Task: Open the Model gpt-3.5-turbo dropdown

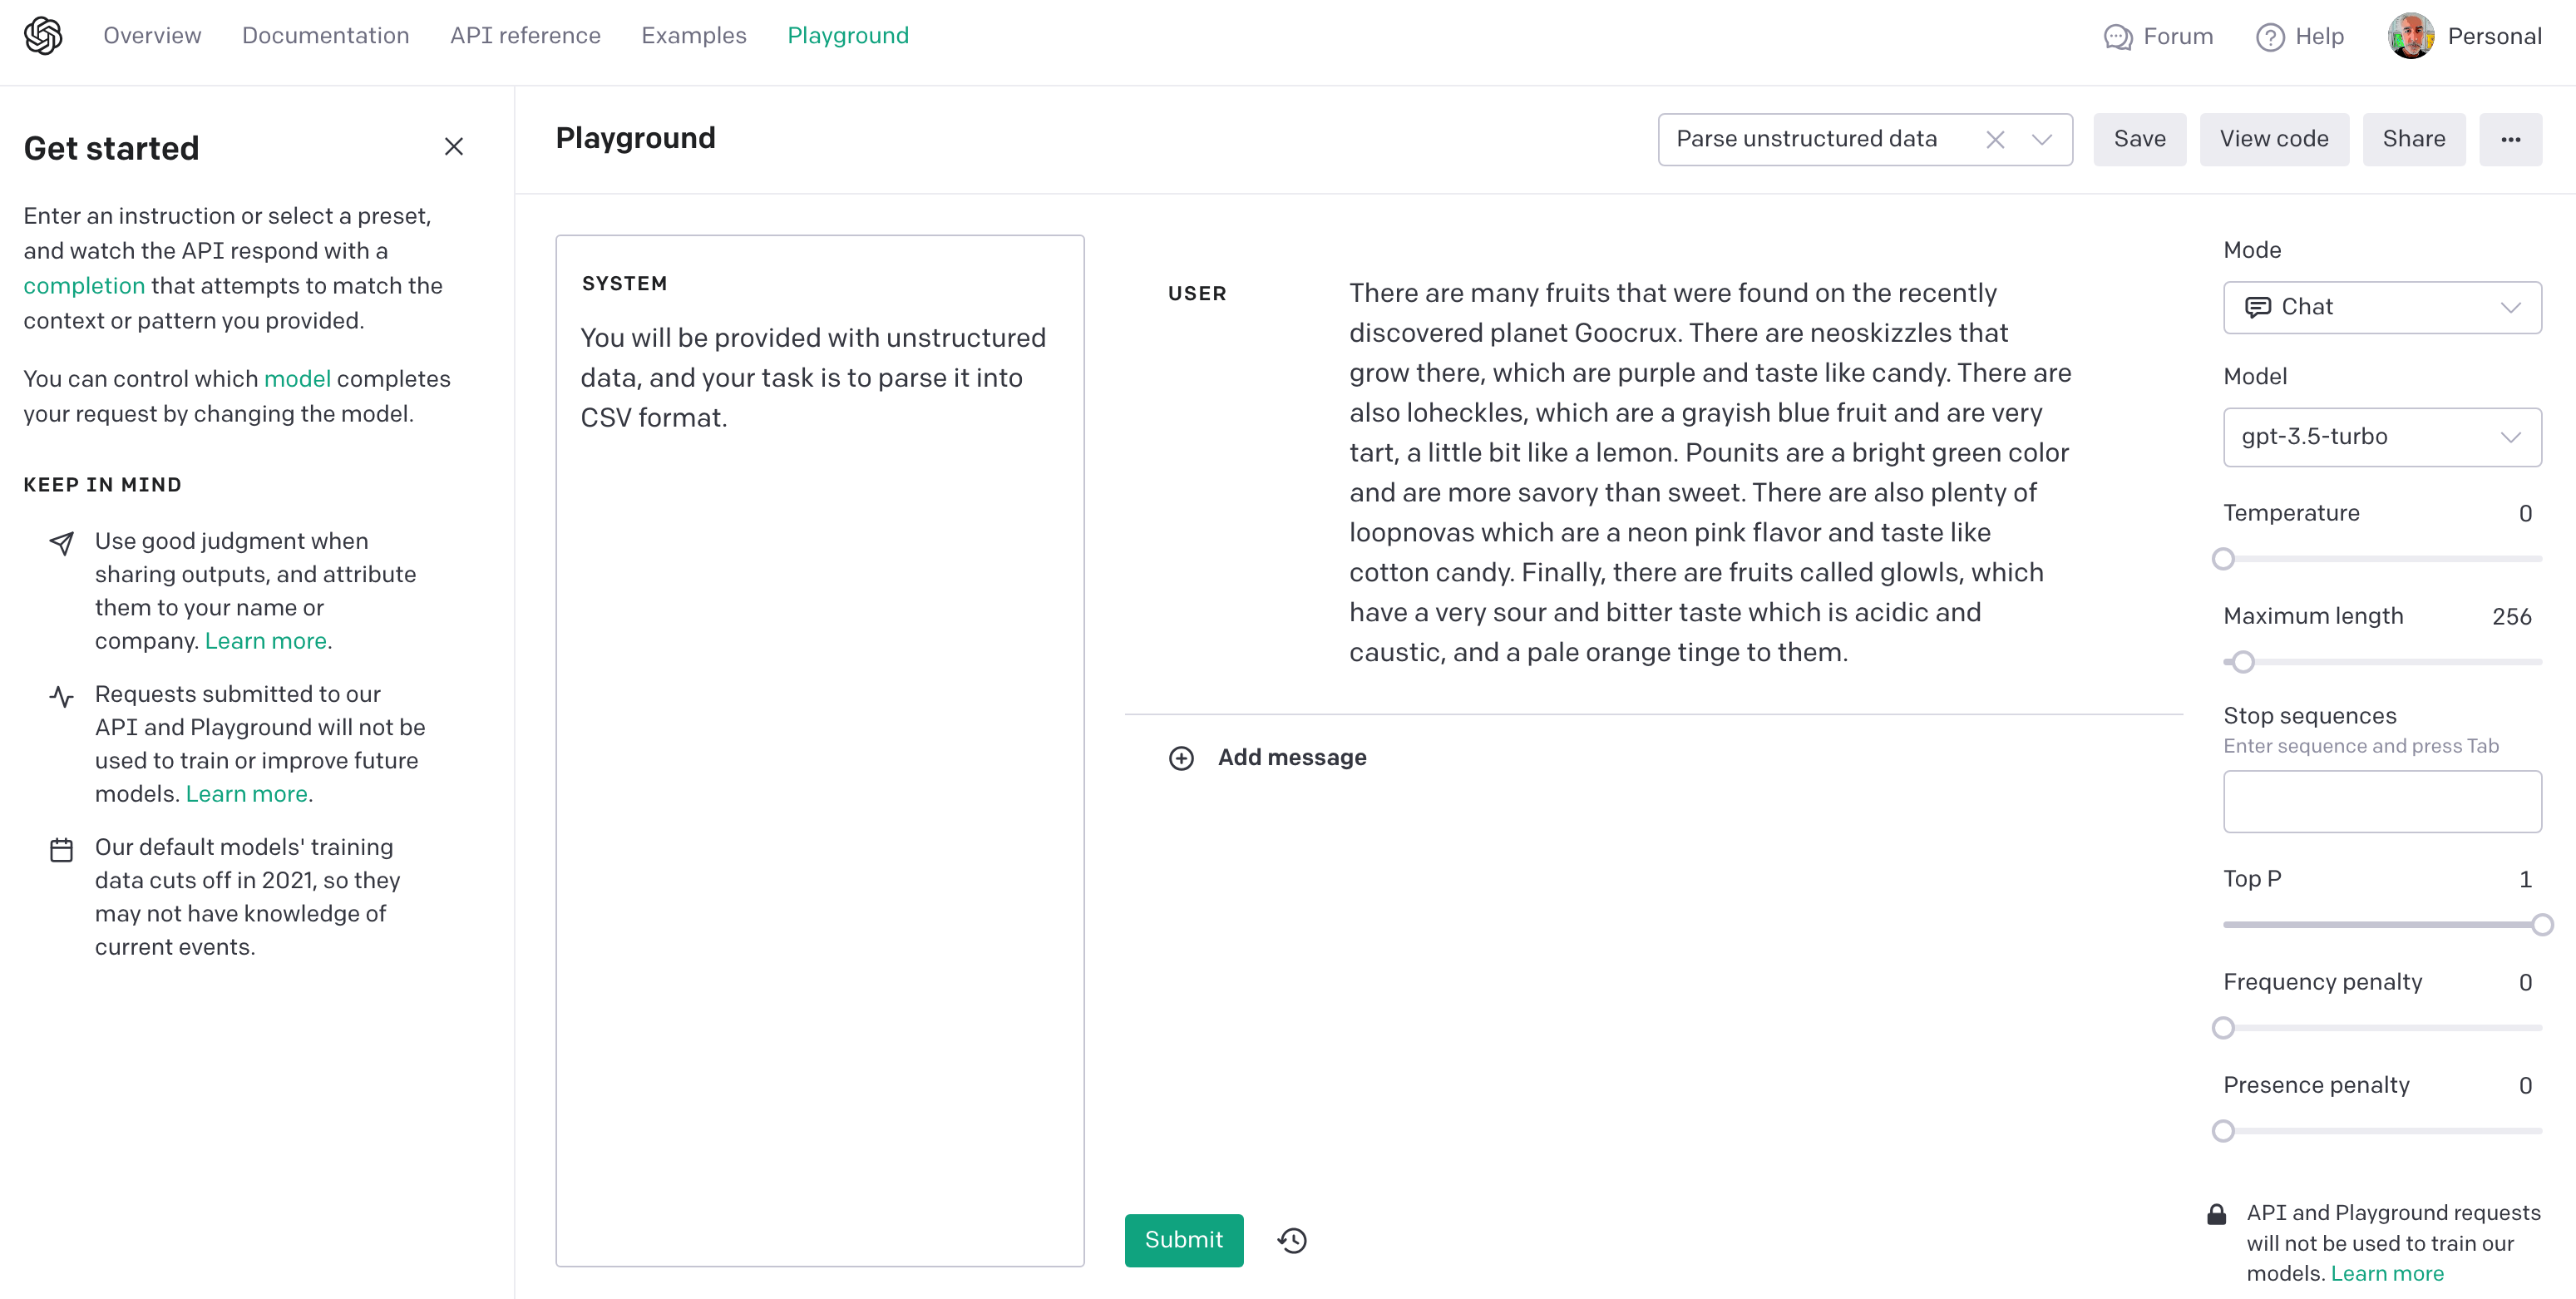Action: (2381, 437)
